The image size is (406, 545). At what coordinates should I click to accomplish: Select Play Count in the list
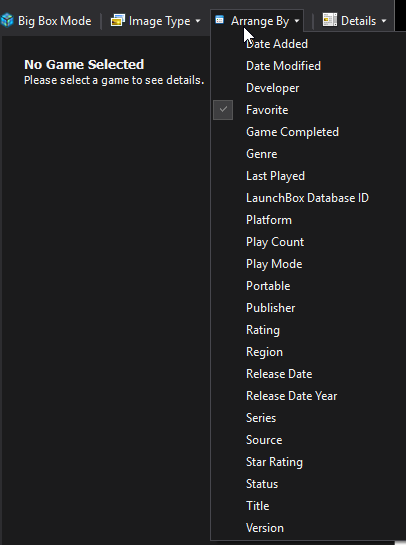(275, 242)
